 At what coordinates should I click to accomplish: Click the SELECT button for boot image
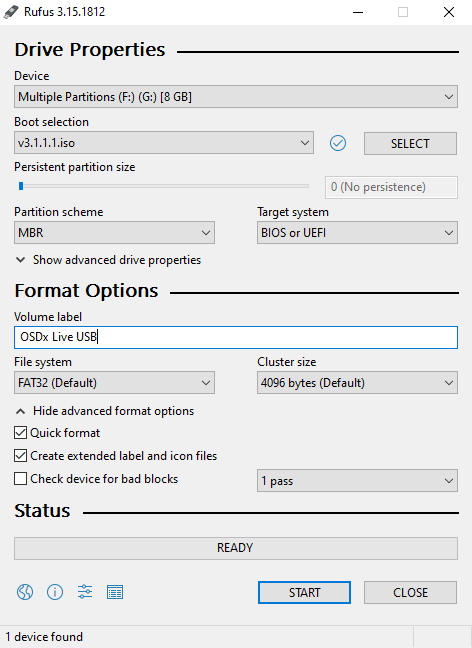pyautogui.click(x=410, y=143)
